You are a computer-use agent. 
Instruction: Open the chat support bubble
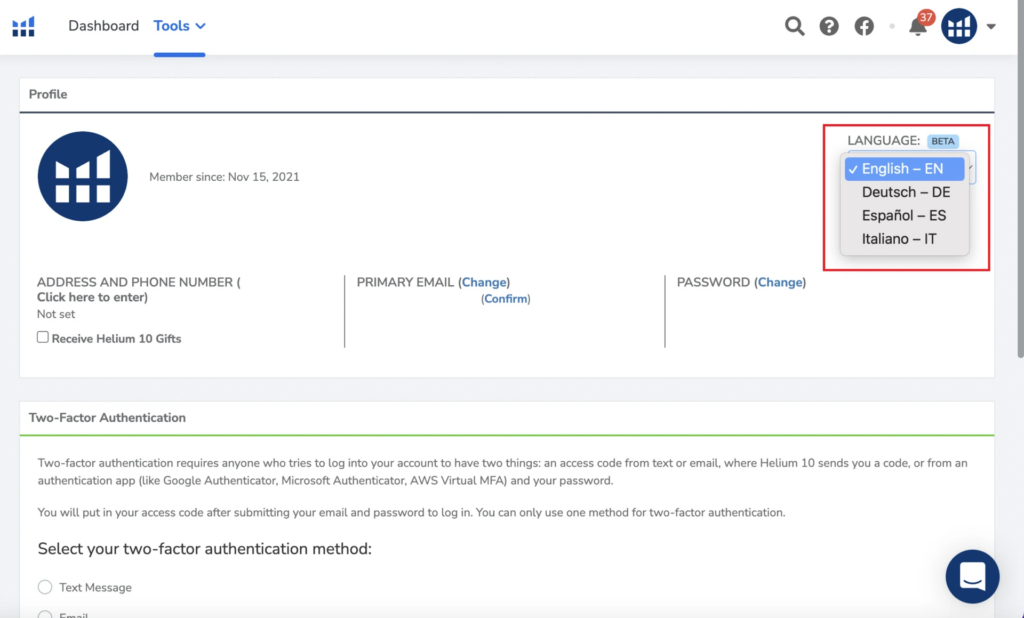click(972, 576)
